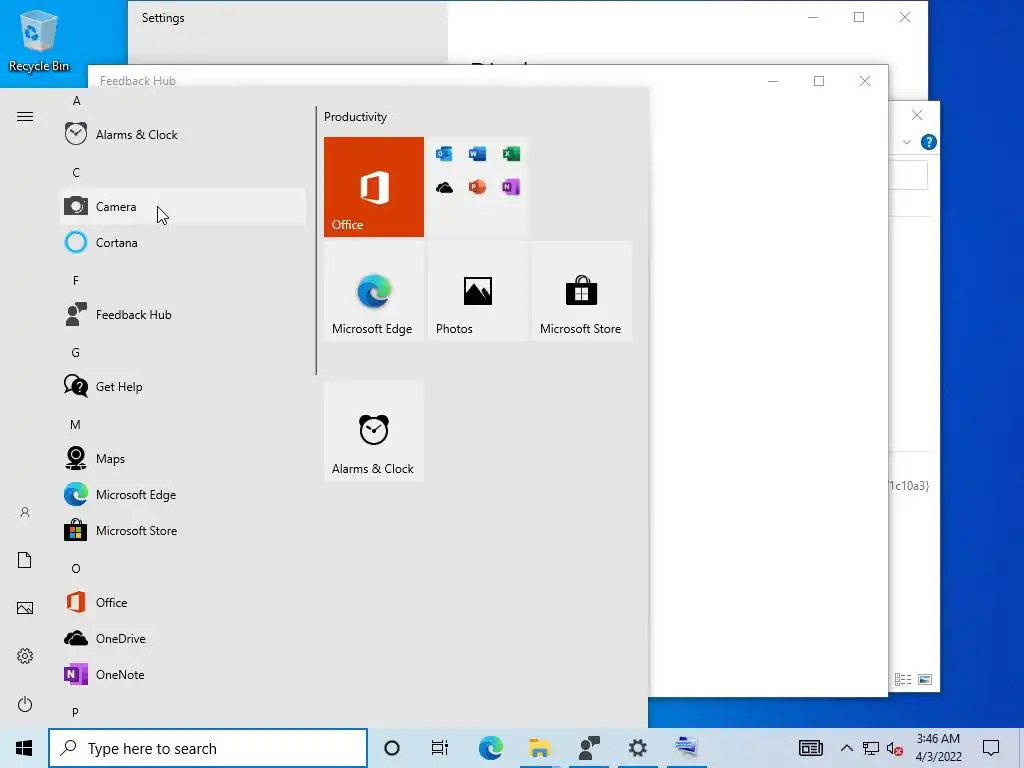This screenshot has height=768, width=1024.
Task: Expand the Start menu hamburger button
Action: 25,117
